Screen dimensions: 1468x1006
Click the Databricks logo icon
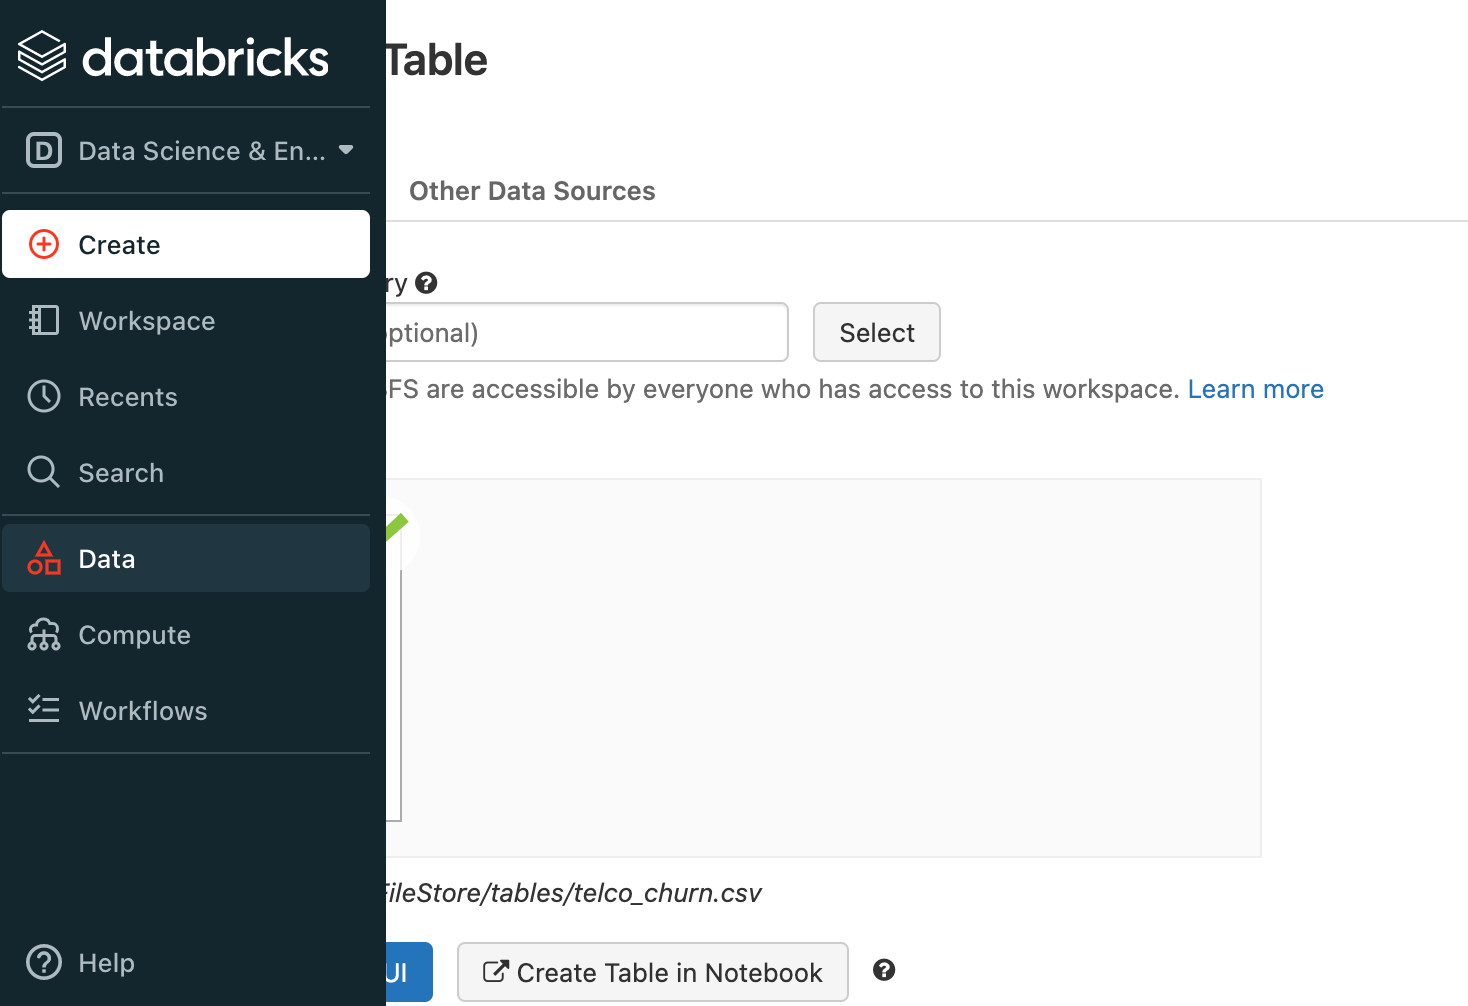click(42, 56)
